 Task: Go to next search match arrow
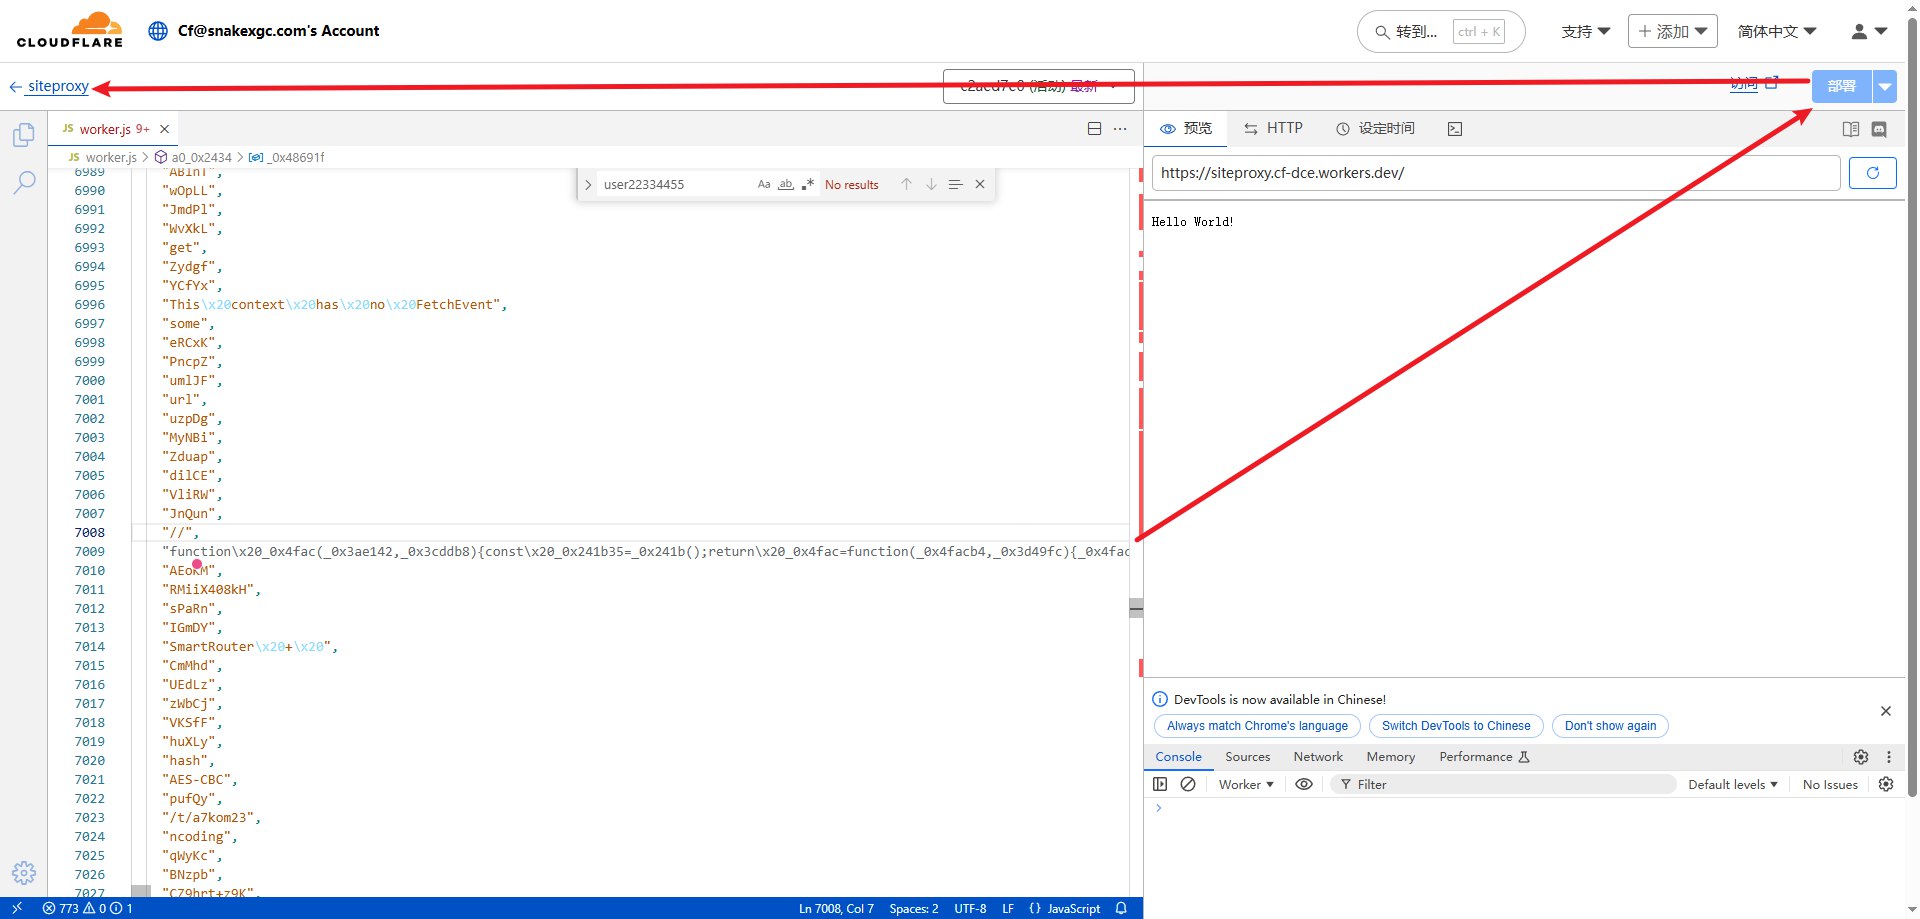click(931, 184)
